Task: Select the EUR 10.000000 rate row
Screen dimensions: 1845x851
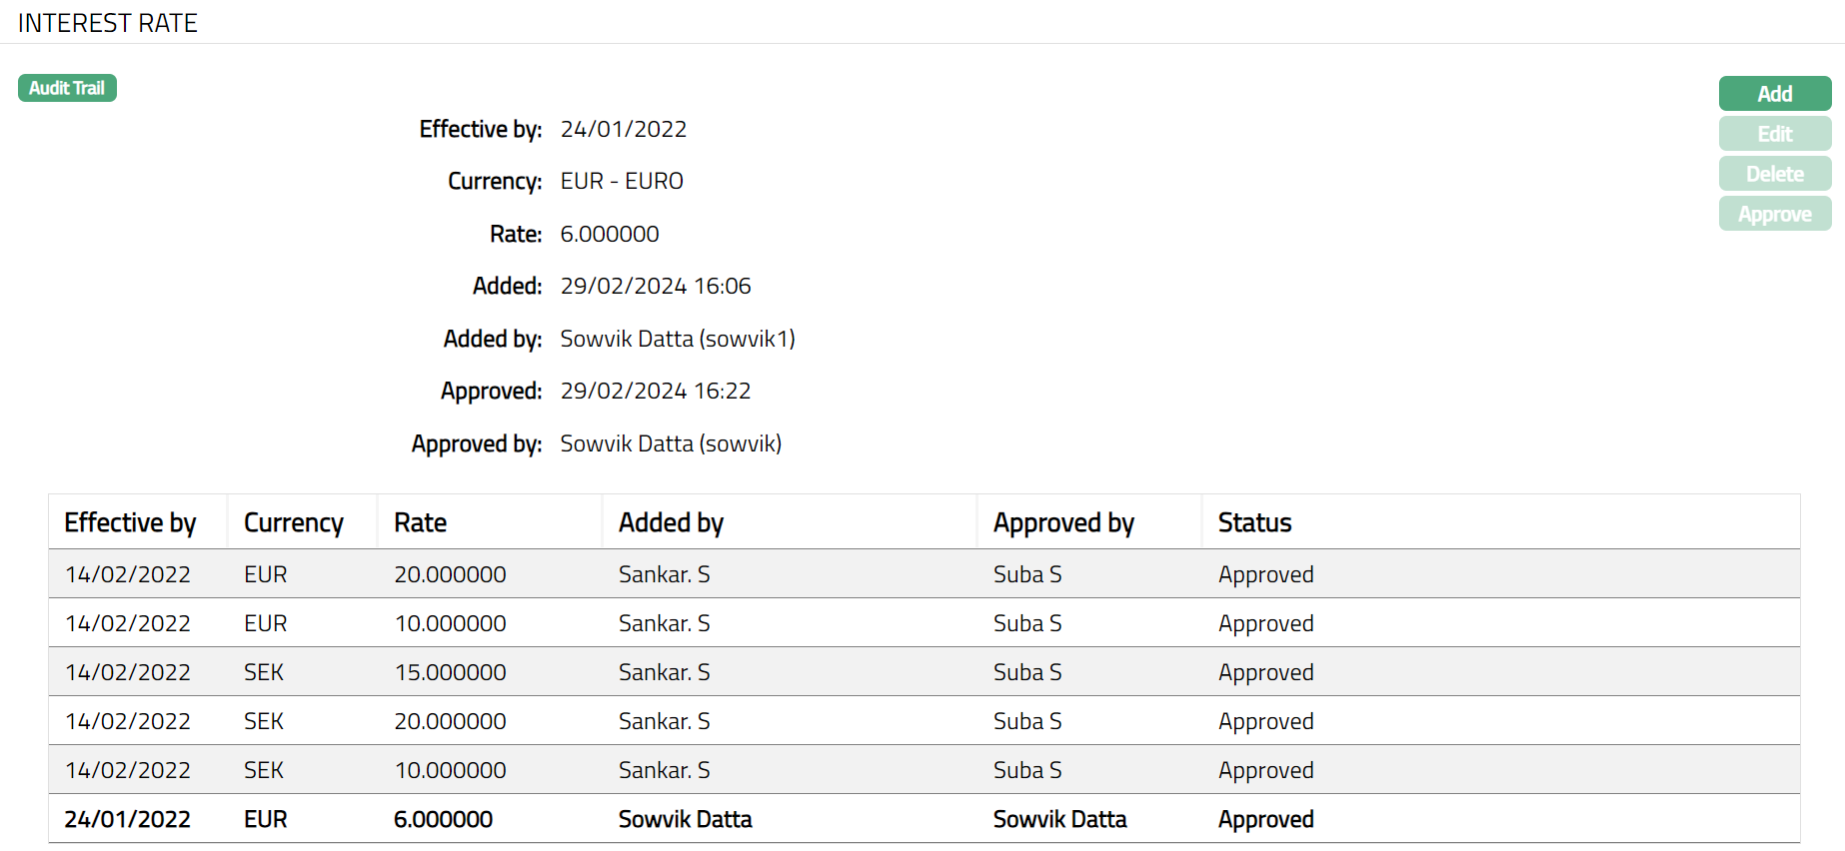Action: pyautogui.click(x=450, y=624)
